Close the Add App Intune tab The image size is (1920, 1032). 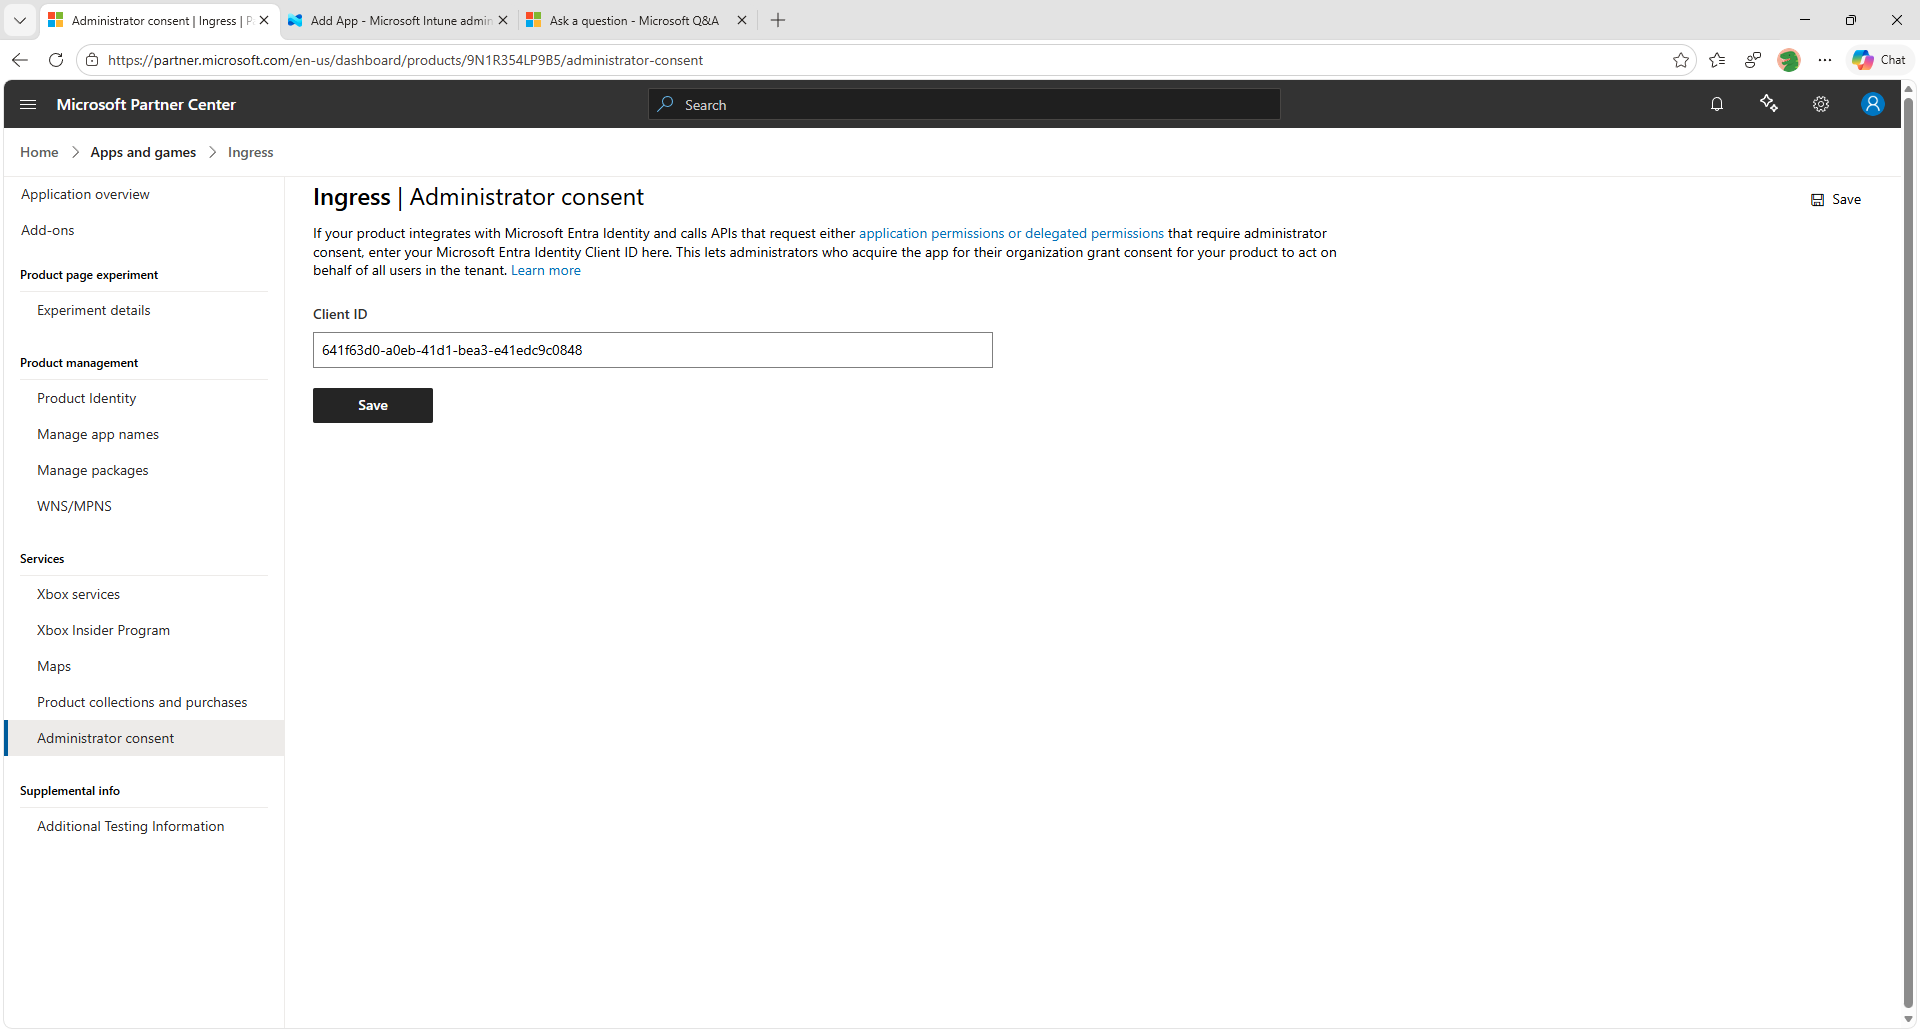point(503,20)
